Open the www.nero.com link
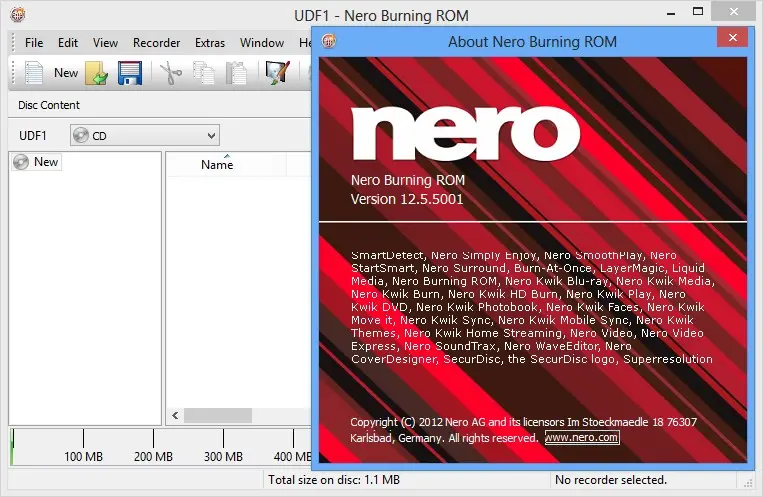This screenshot has width=763, height=497. (x=581, y=437)
